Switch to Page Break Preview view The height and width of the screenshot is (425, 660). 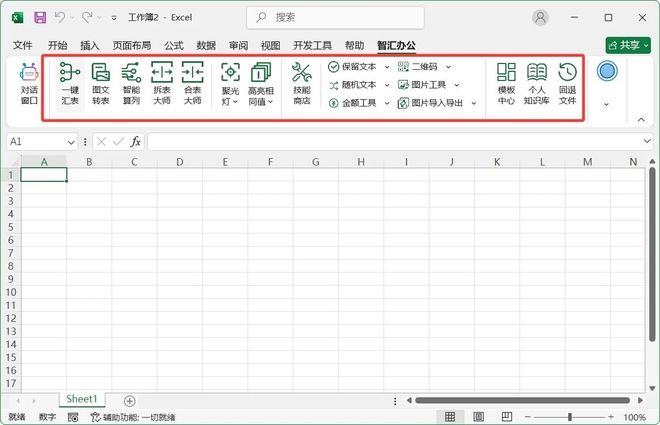click(507, 417)
